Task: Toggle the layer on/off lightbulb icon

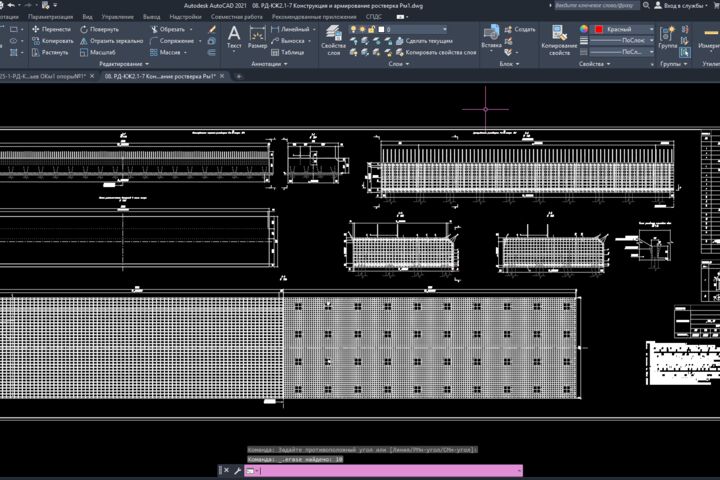Action: tap(353, 29)
